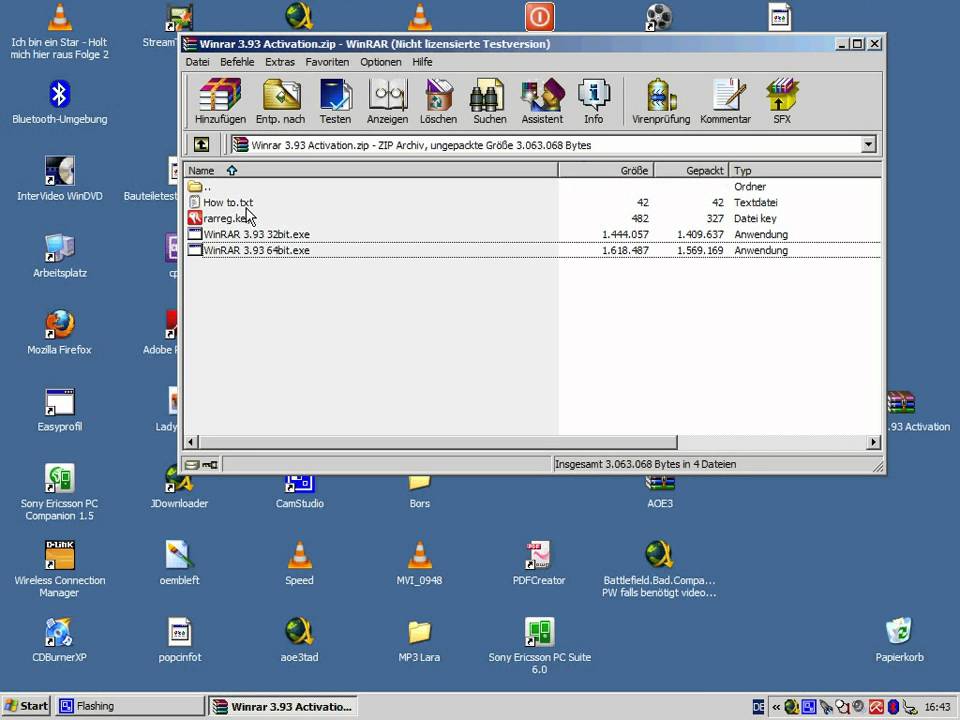Click horizontal scrollbar left arrow
The height and width of the screenshot is (720, 960).
click(x=191, y=442)
